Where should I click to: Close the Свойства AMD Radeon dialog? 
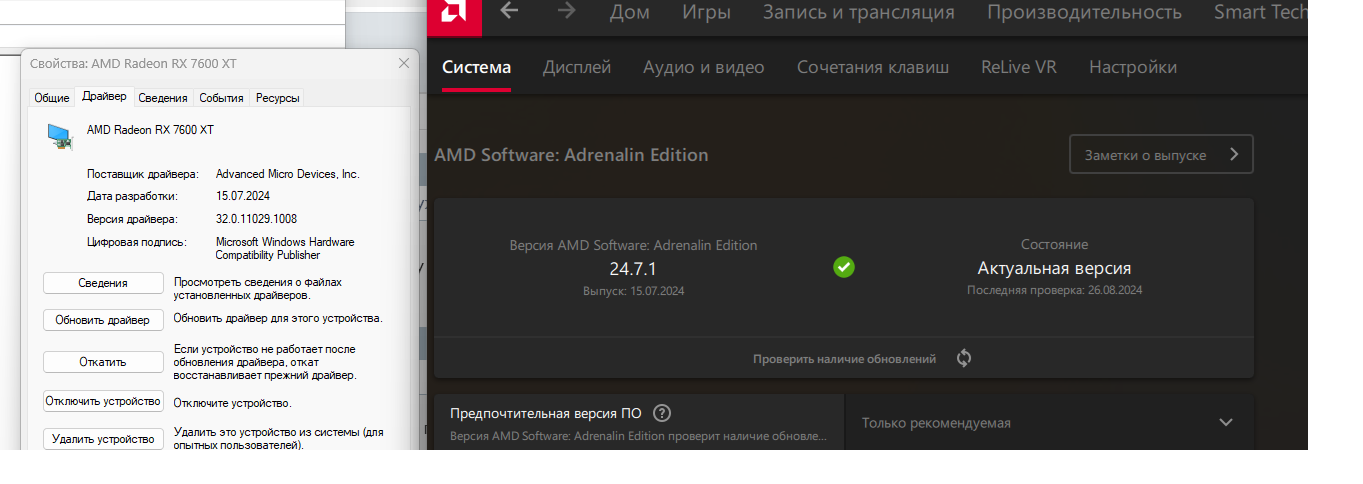(x=404, y=63)
